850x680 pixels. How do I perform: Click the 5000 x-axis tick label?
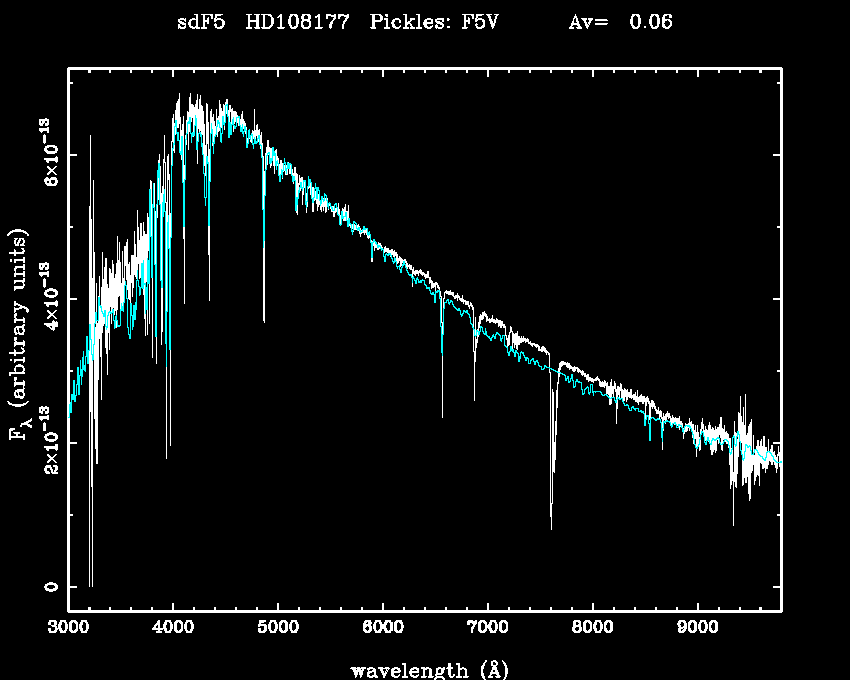pyautogui.click(x=278, y=628)
